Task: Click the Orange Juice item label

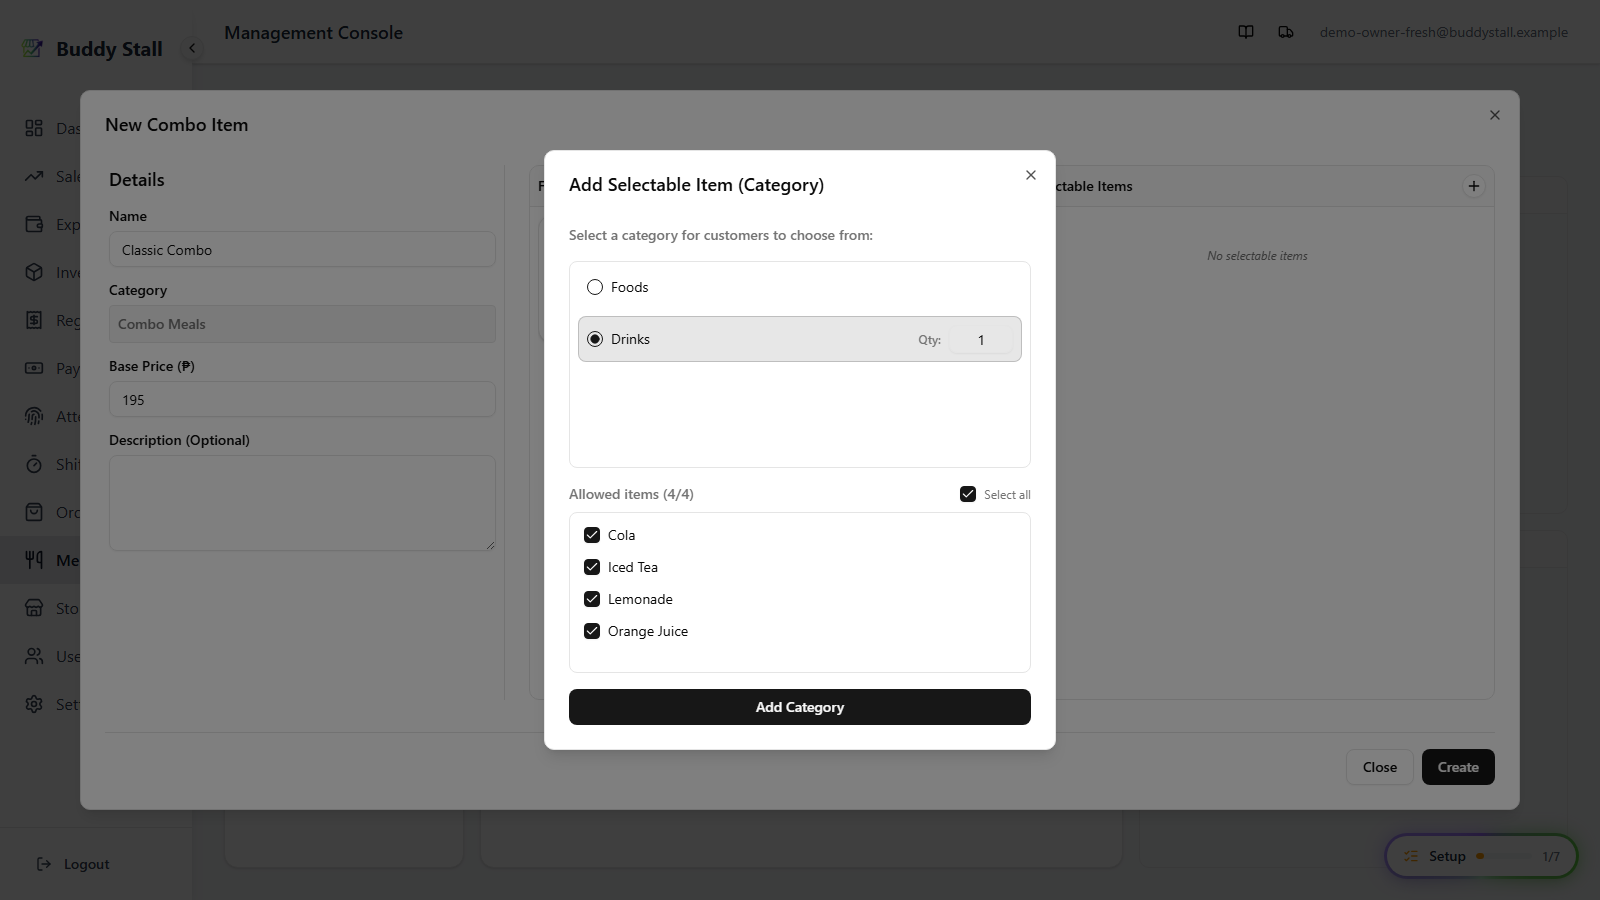Action: click(648, 631)
